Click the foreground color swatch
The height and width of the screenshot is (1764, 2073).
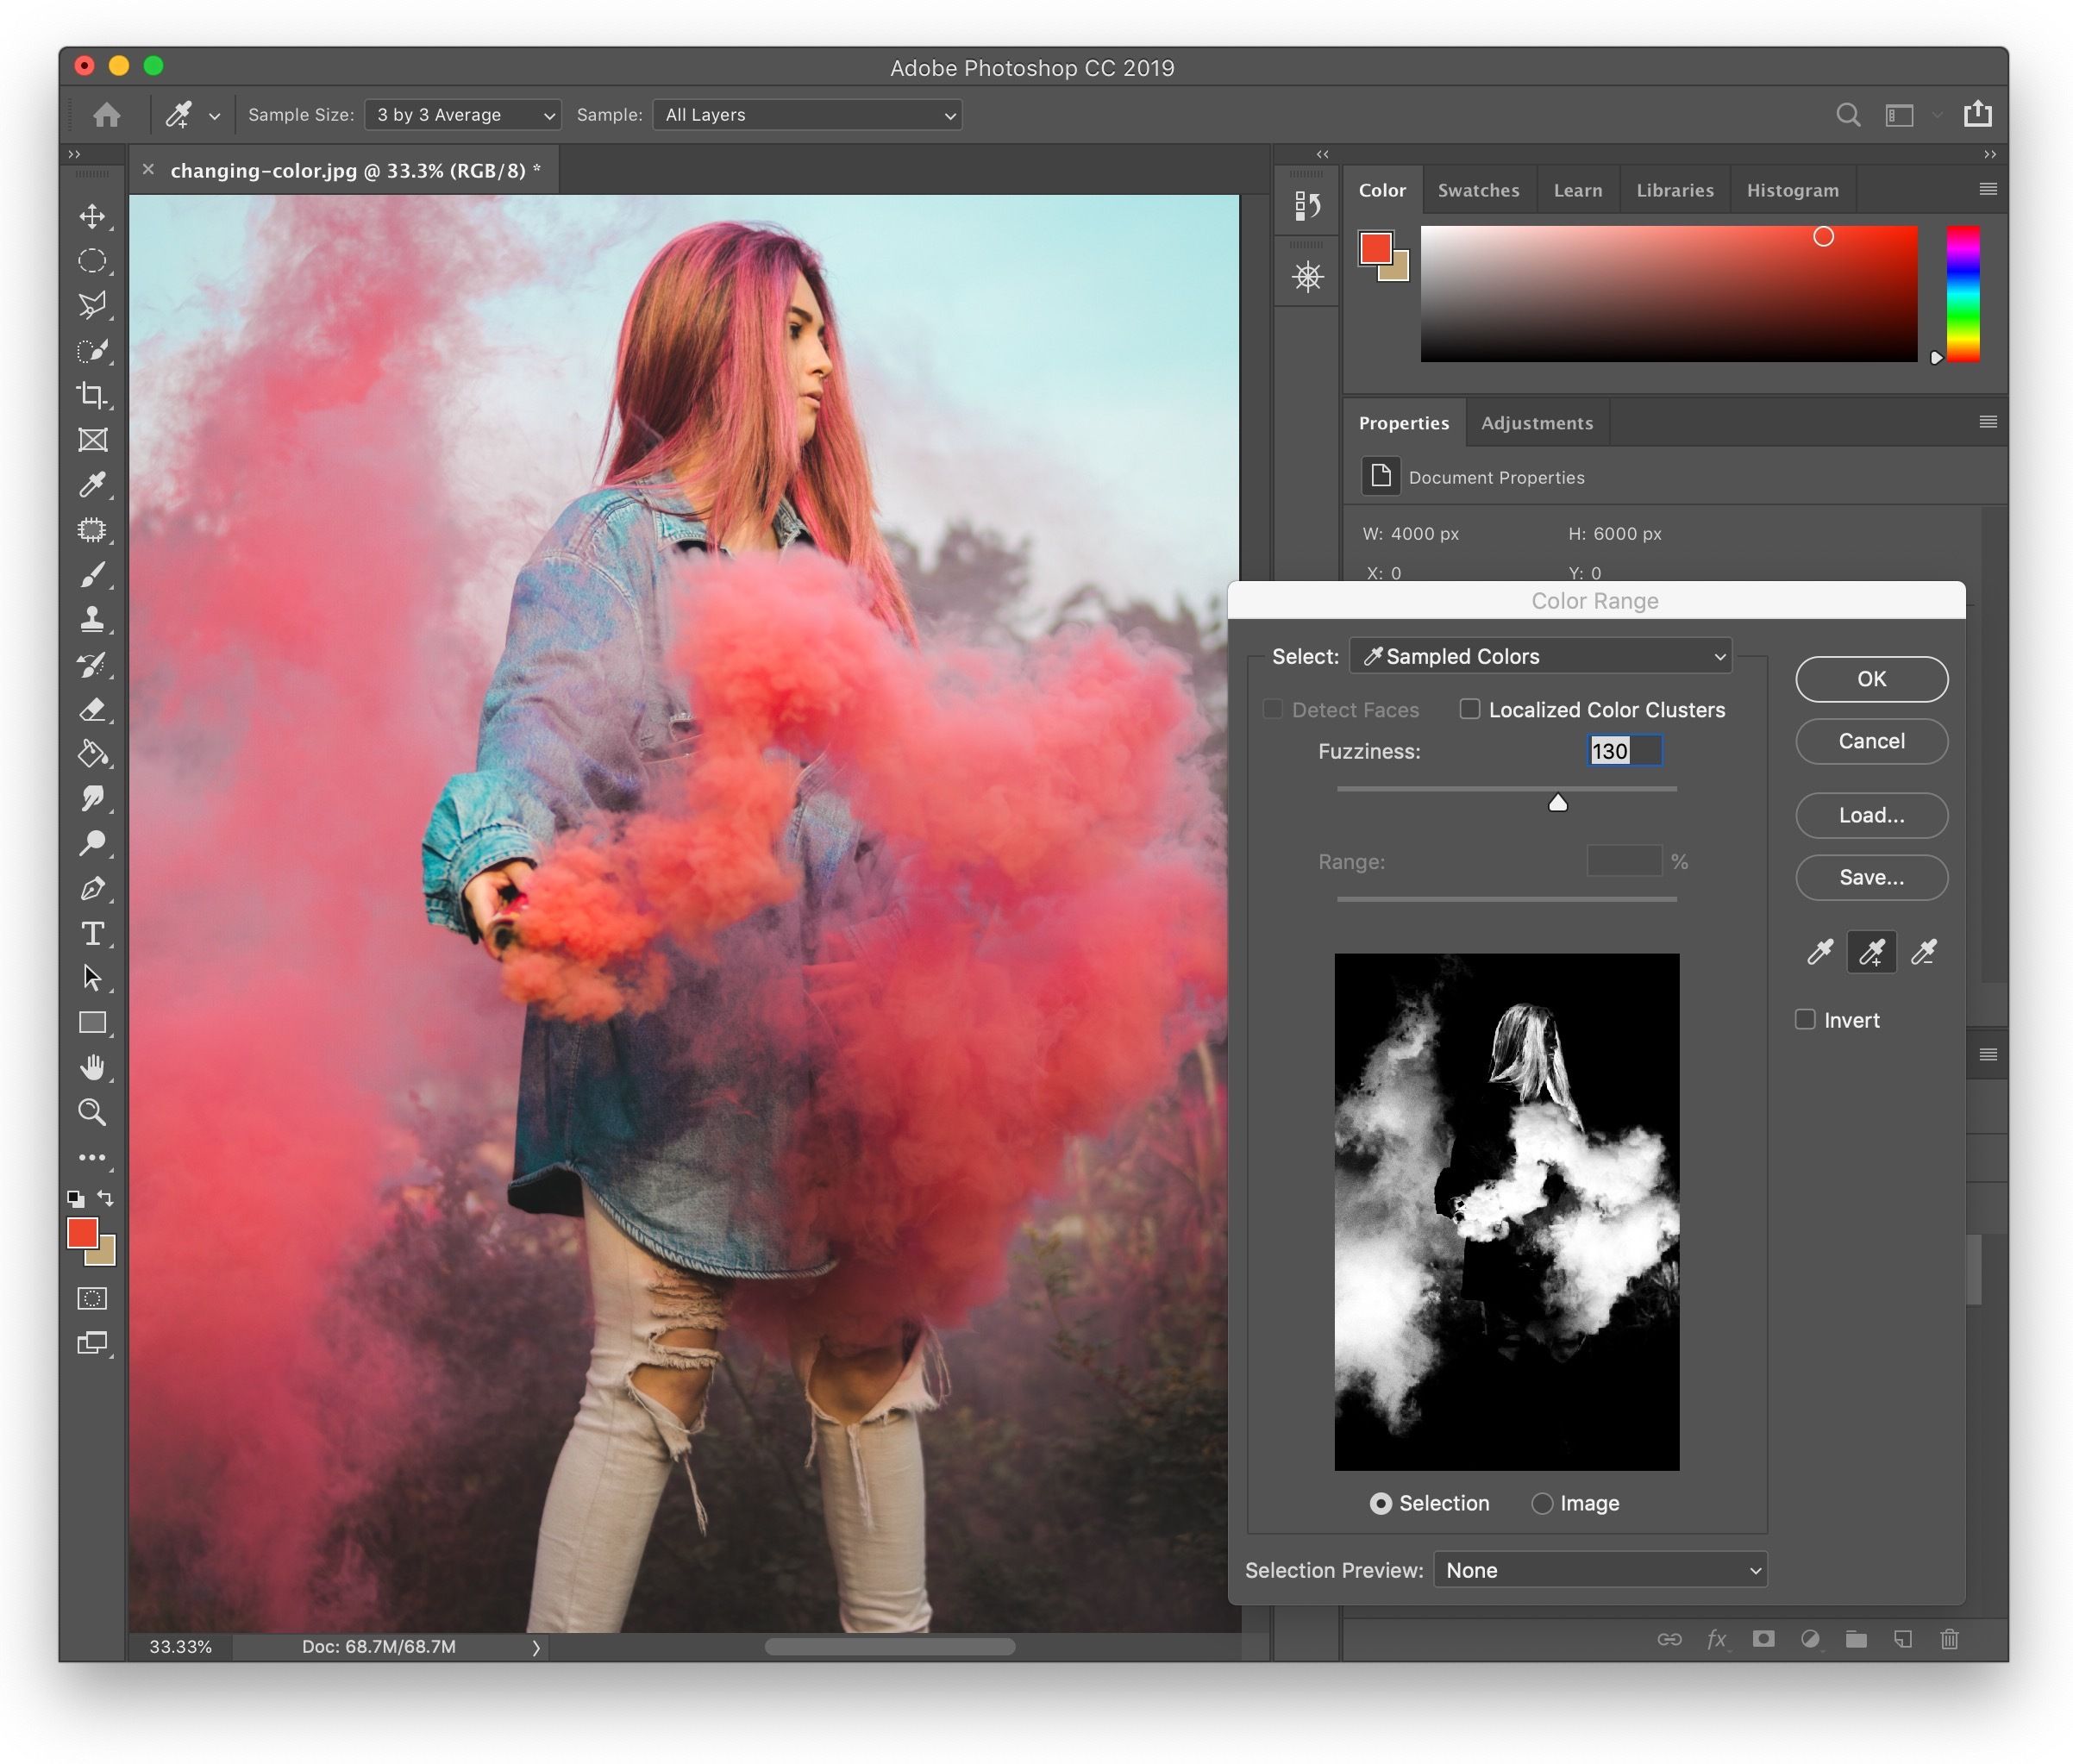coord(84,1235)
